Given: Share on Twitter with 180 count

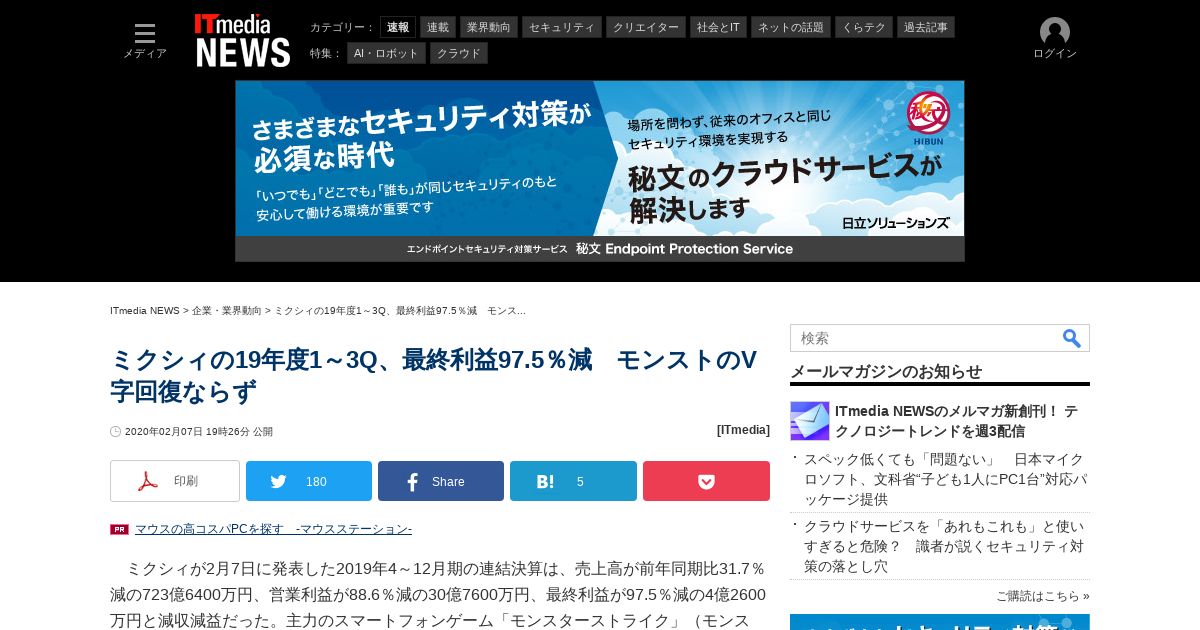Looking at the screenshot, I should pos(309,481).
